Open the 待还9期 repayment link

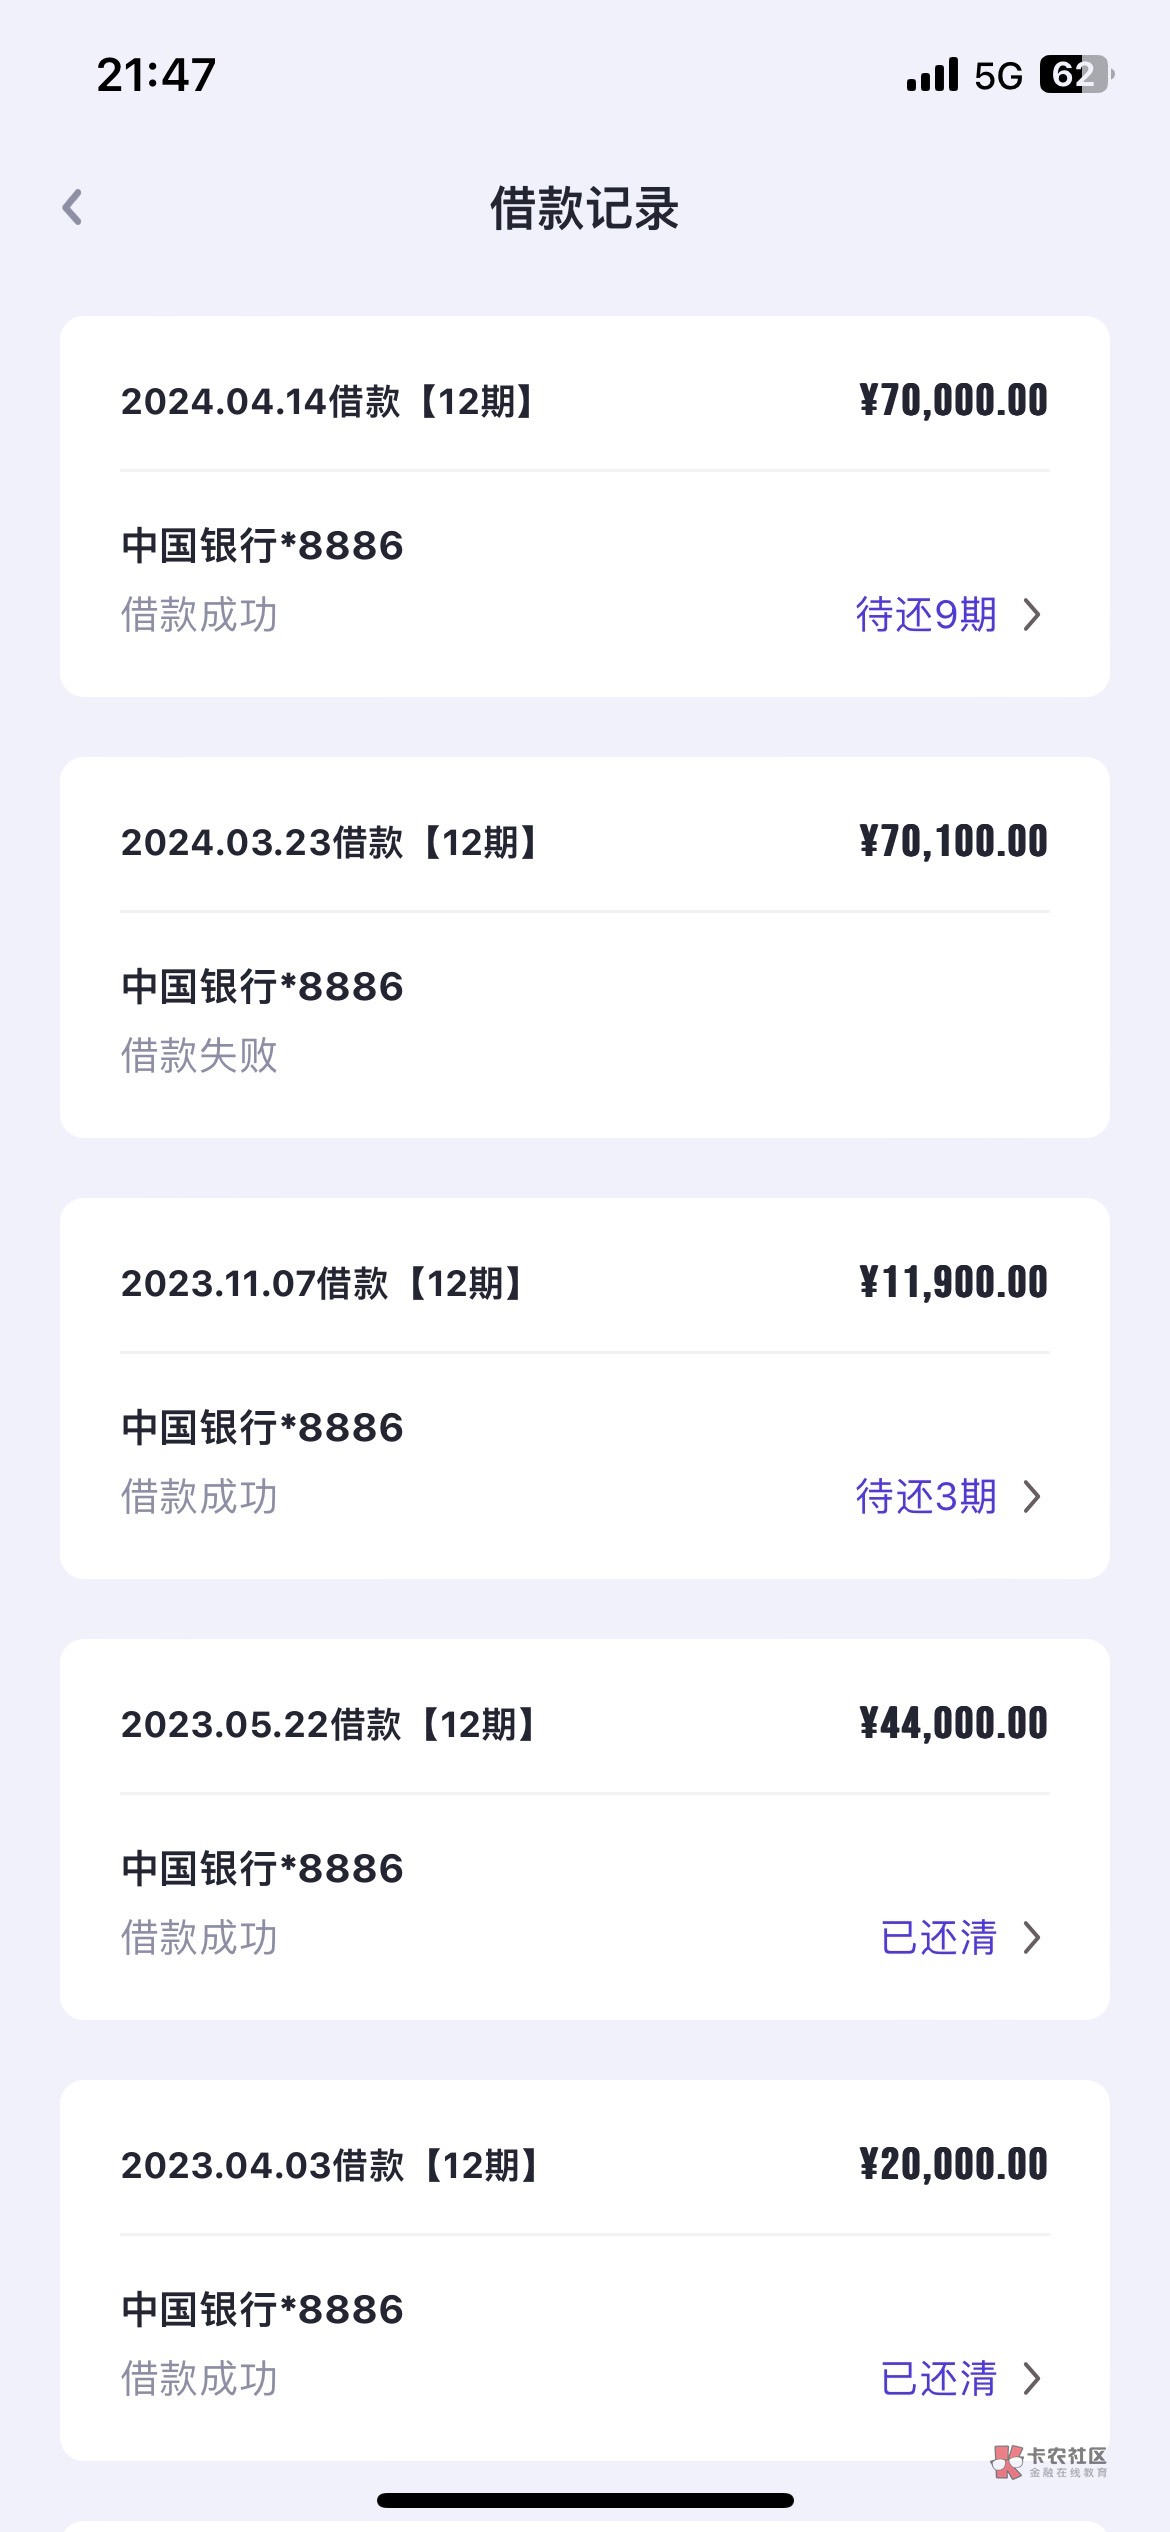[926, 614]
